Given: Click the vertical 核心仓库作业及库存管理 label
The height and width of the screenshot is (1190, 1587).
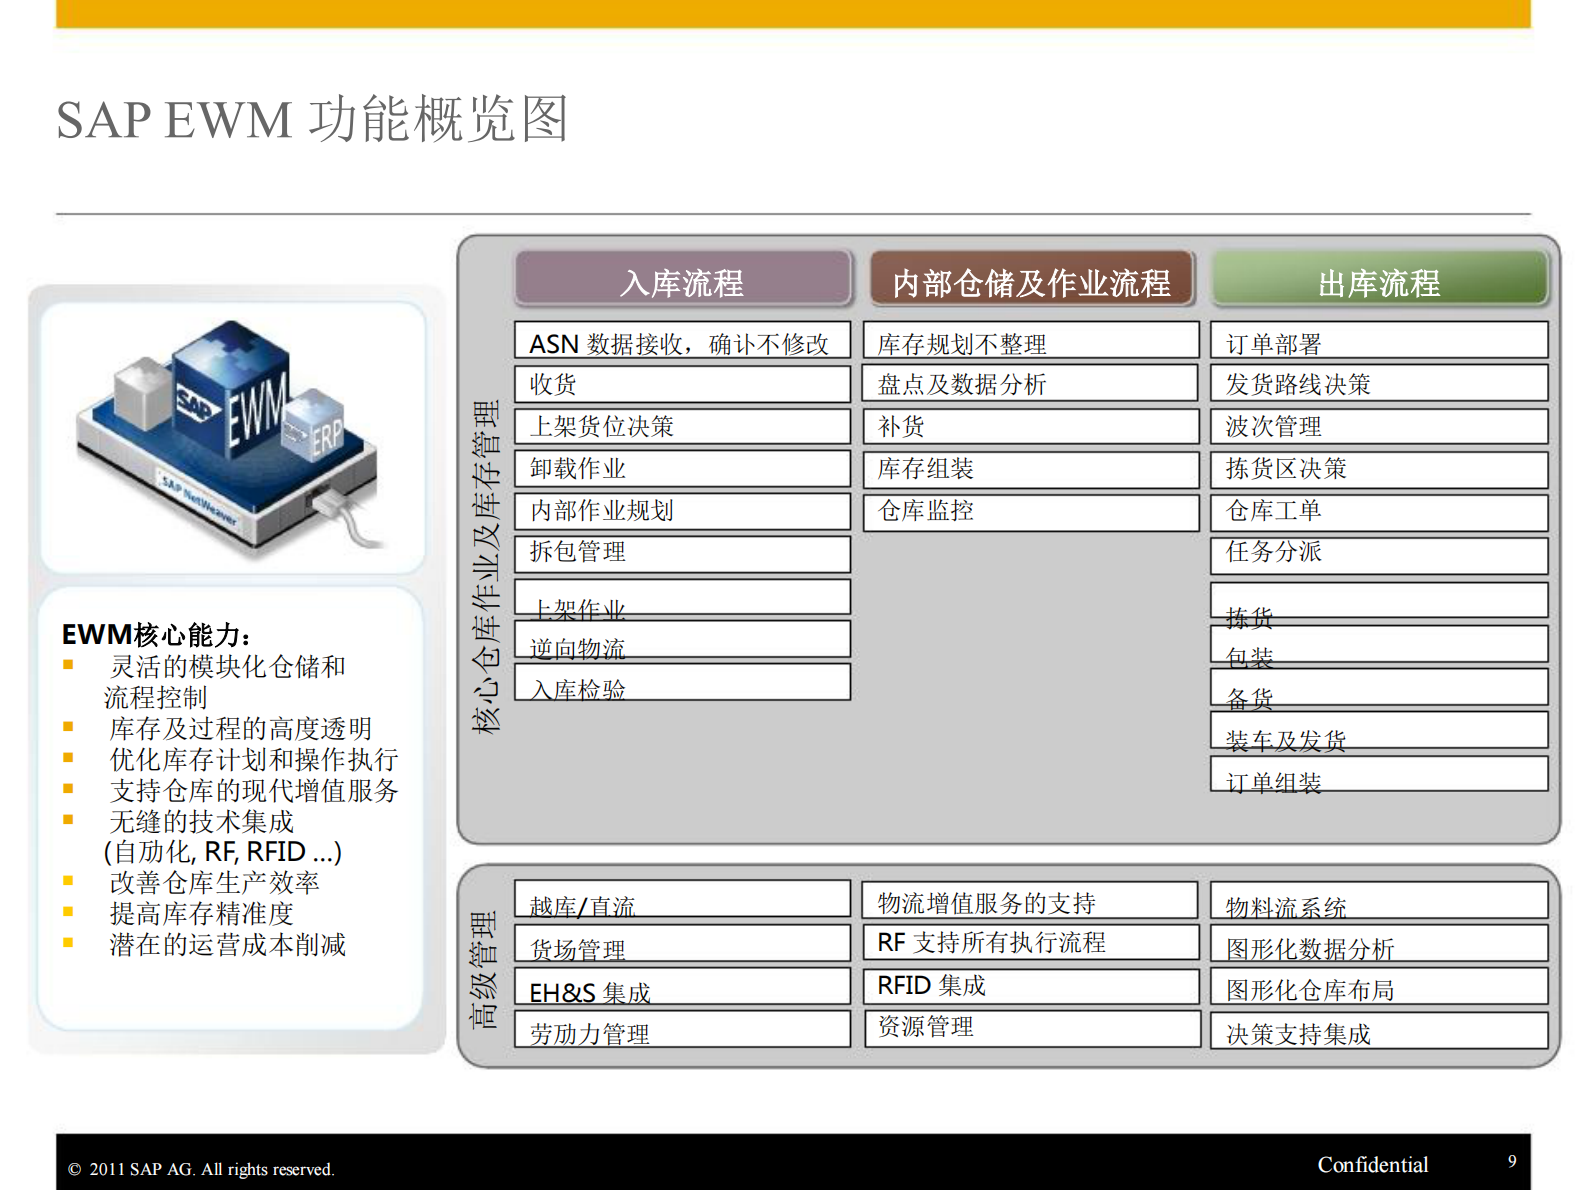Looking at the screenshot, I should [486, 567].
